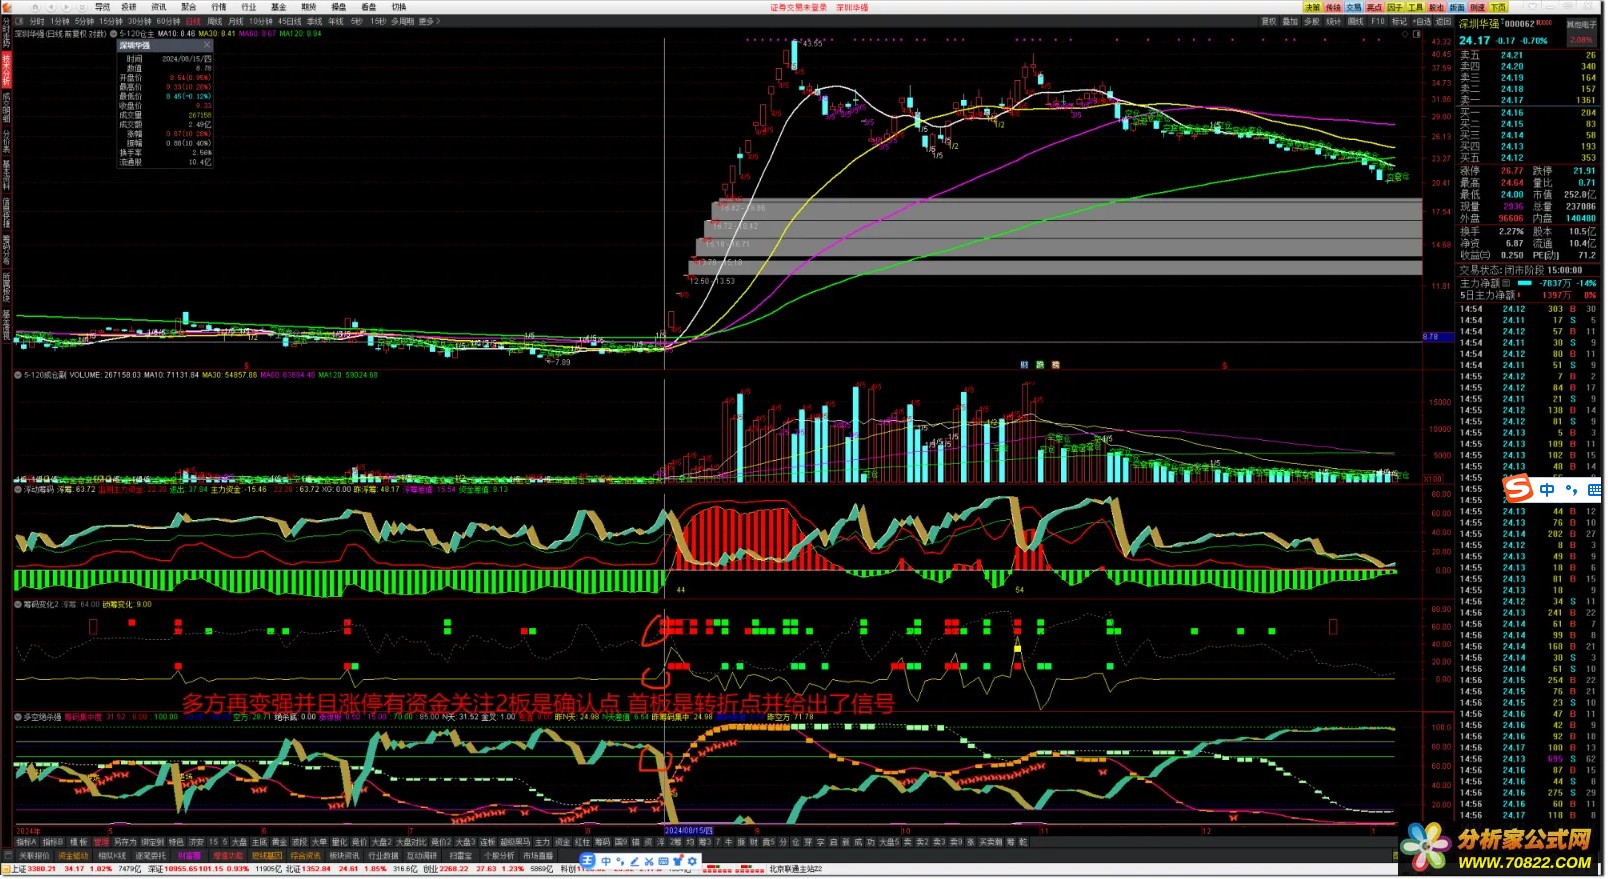Image resolution: width=1608 pixels, height=879 pixels.
Task: Click the 多股 chart option
Action: tap(1312, 21)
